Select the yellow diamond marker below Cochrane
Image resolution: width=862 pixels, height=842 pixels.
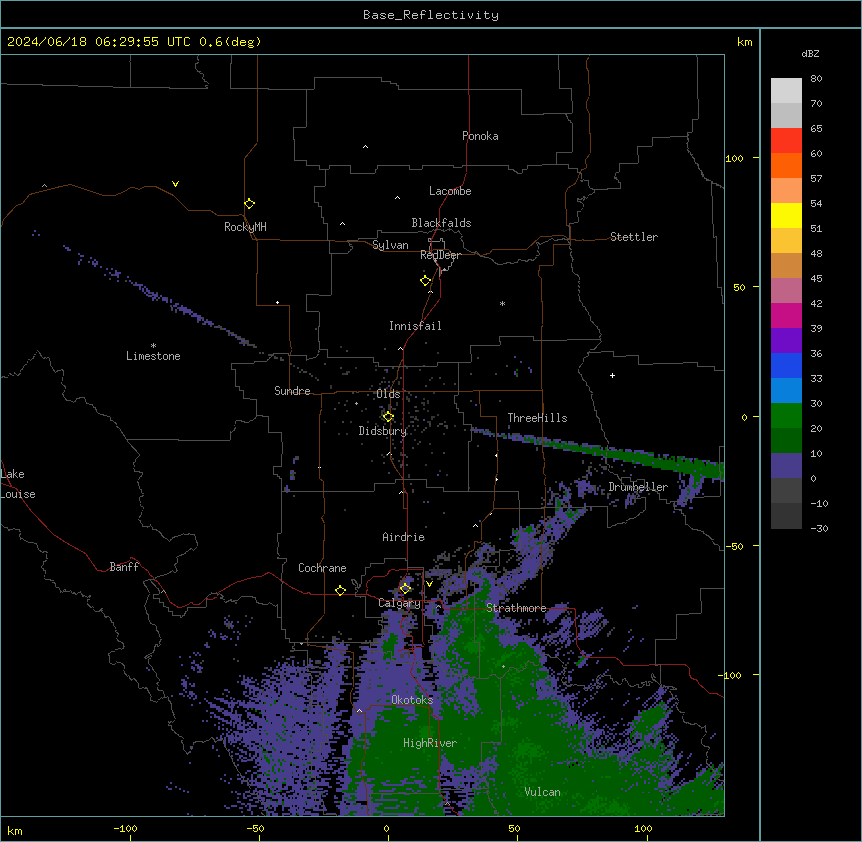coord(340,591)
